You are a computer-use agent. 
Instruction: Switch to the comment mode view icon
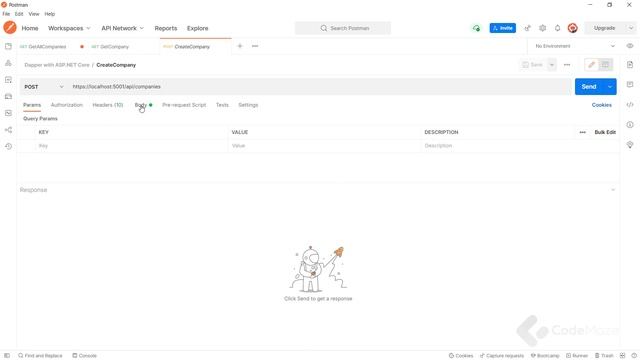tap(605, 65)
